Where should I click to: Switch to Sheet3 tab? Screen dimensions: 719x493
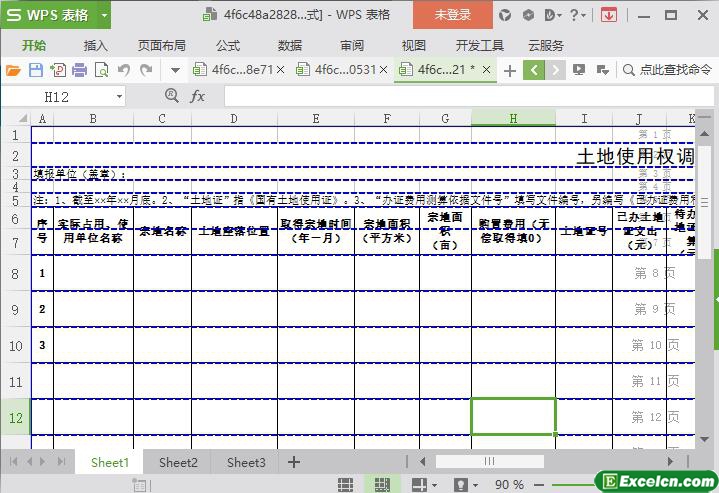tap(246, 462)
